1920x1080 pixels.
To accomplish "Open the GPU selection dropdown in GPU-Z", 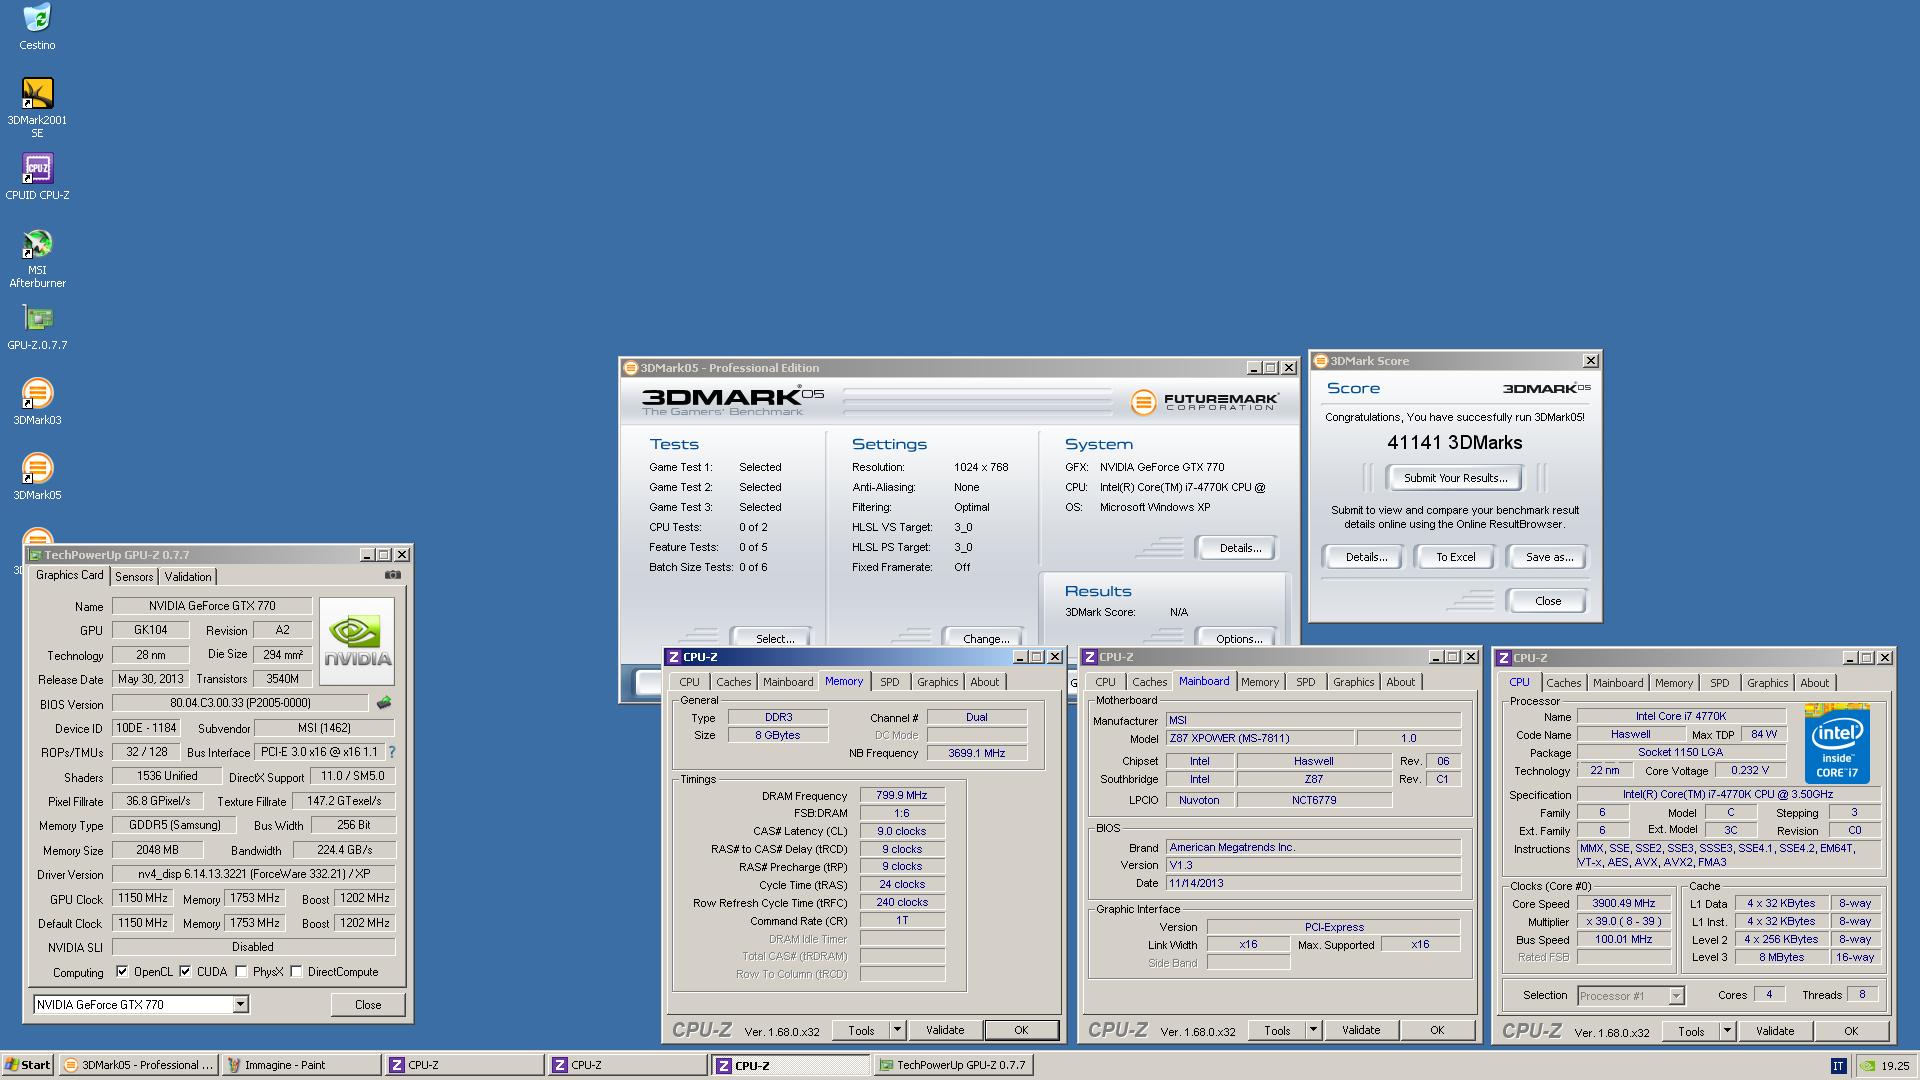I will [x=240, y=1004].
